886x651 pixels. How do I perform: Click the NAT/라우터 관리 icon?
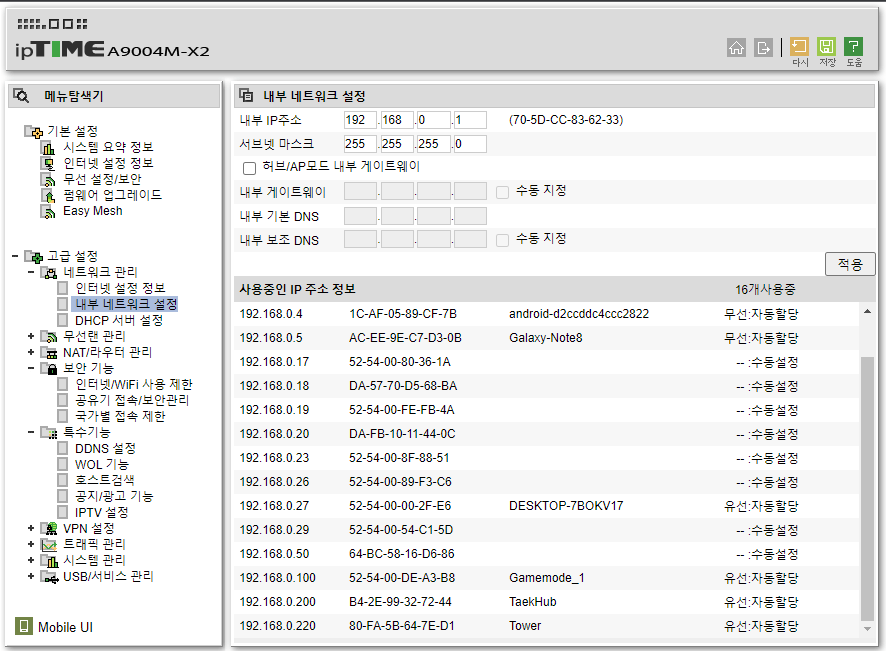point(49,353)
